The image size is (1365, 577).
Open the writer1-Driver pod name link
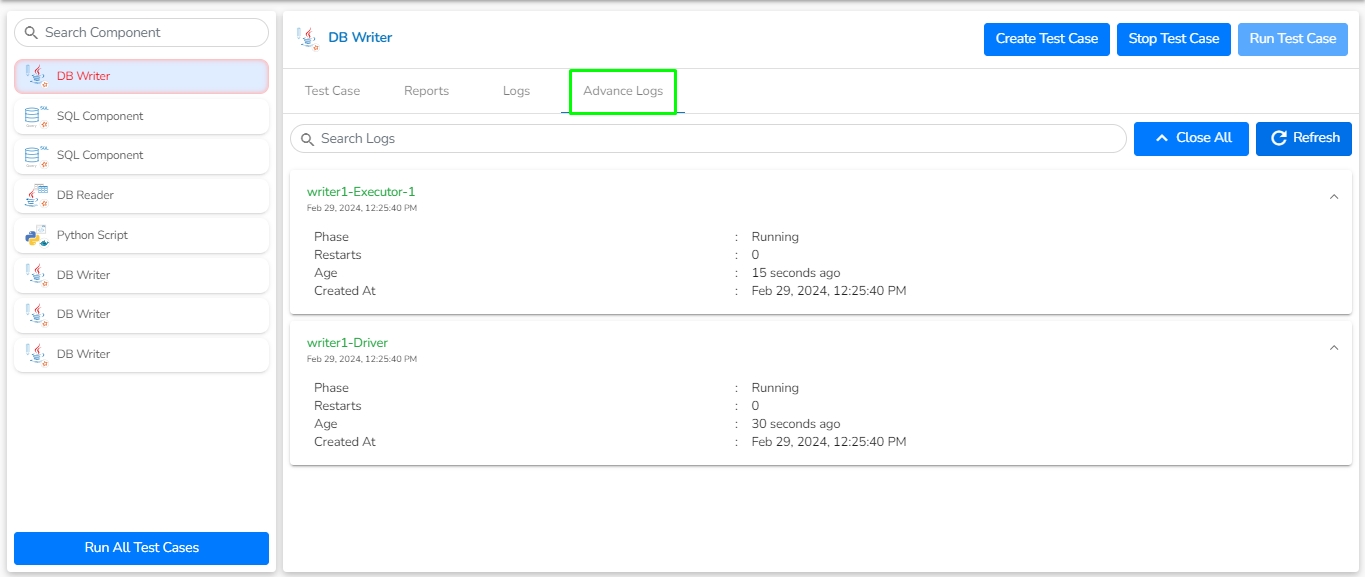tap(347, 343)
